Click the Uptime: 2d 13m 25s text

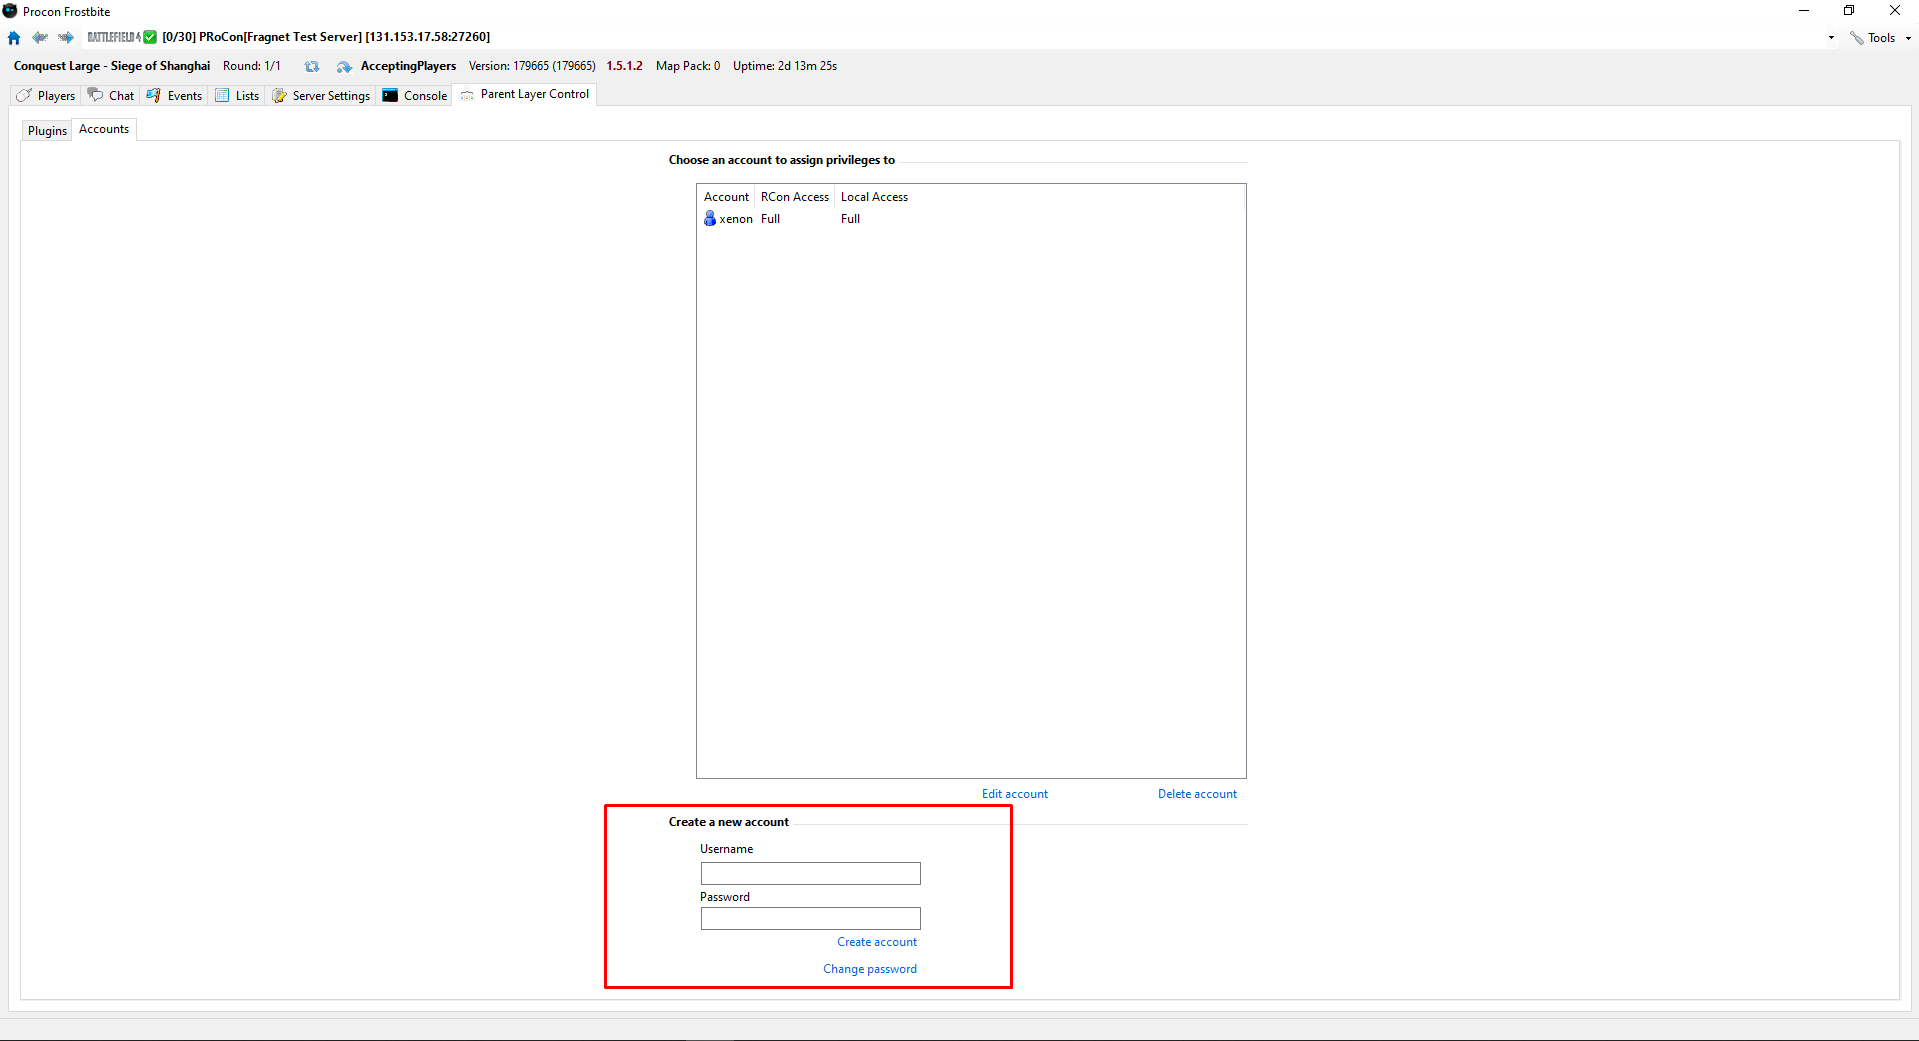pyautogui.click(x=785, y=66)
